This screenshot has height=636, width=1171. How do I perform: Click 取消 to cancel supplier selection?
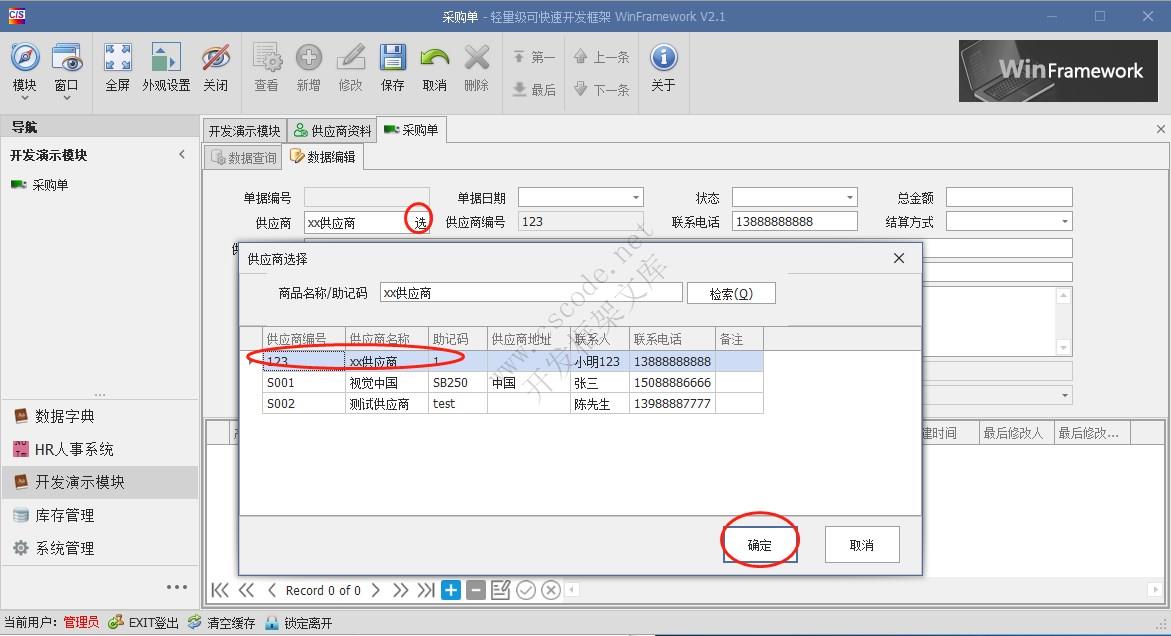pos(861,543)
